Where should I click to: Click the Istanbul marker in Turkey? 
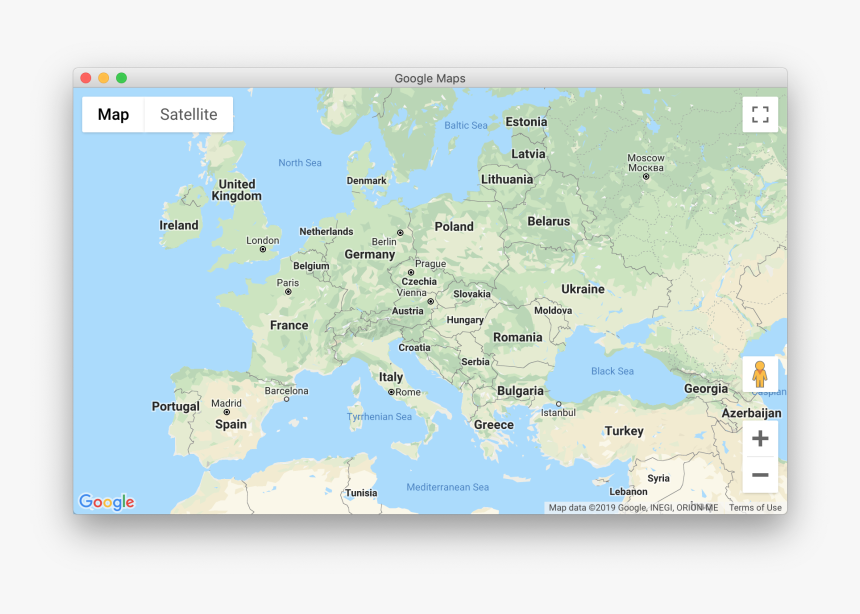558,403
